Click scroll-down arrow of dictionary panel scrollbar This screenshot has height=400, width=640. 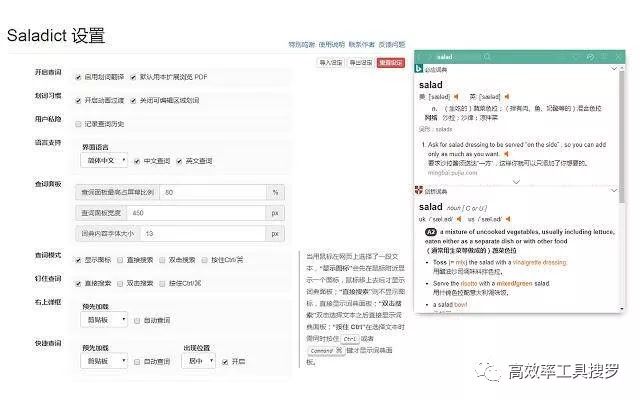622,309
